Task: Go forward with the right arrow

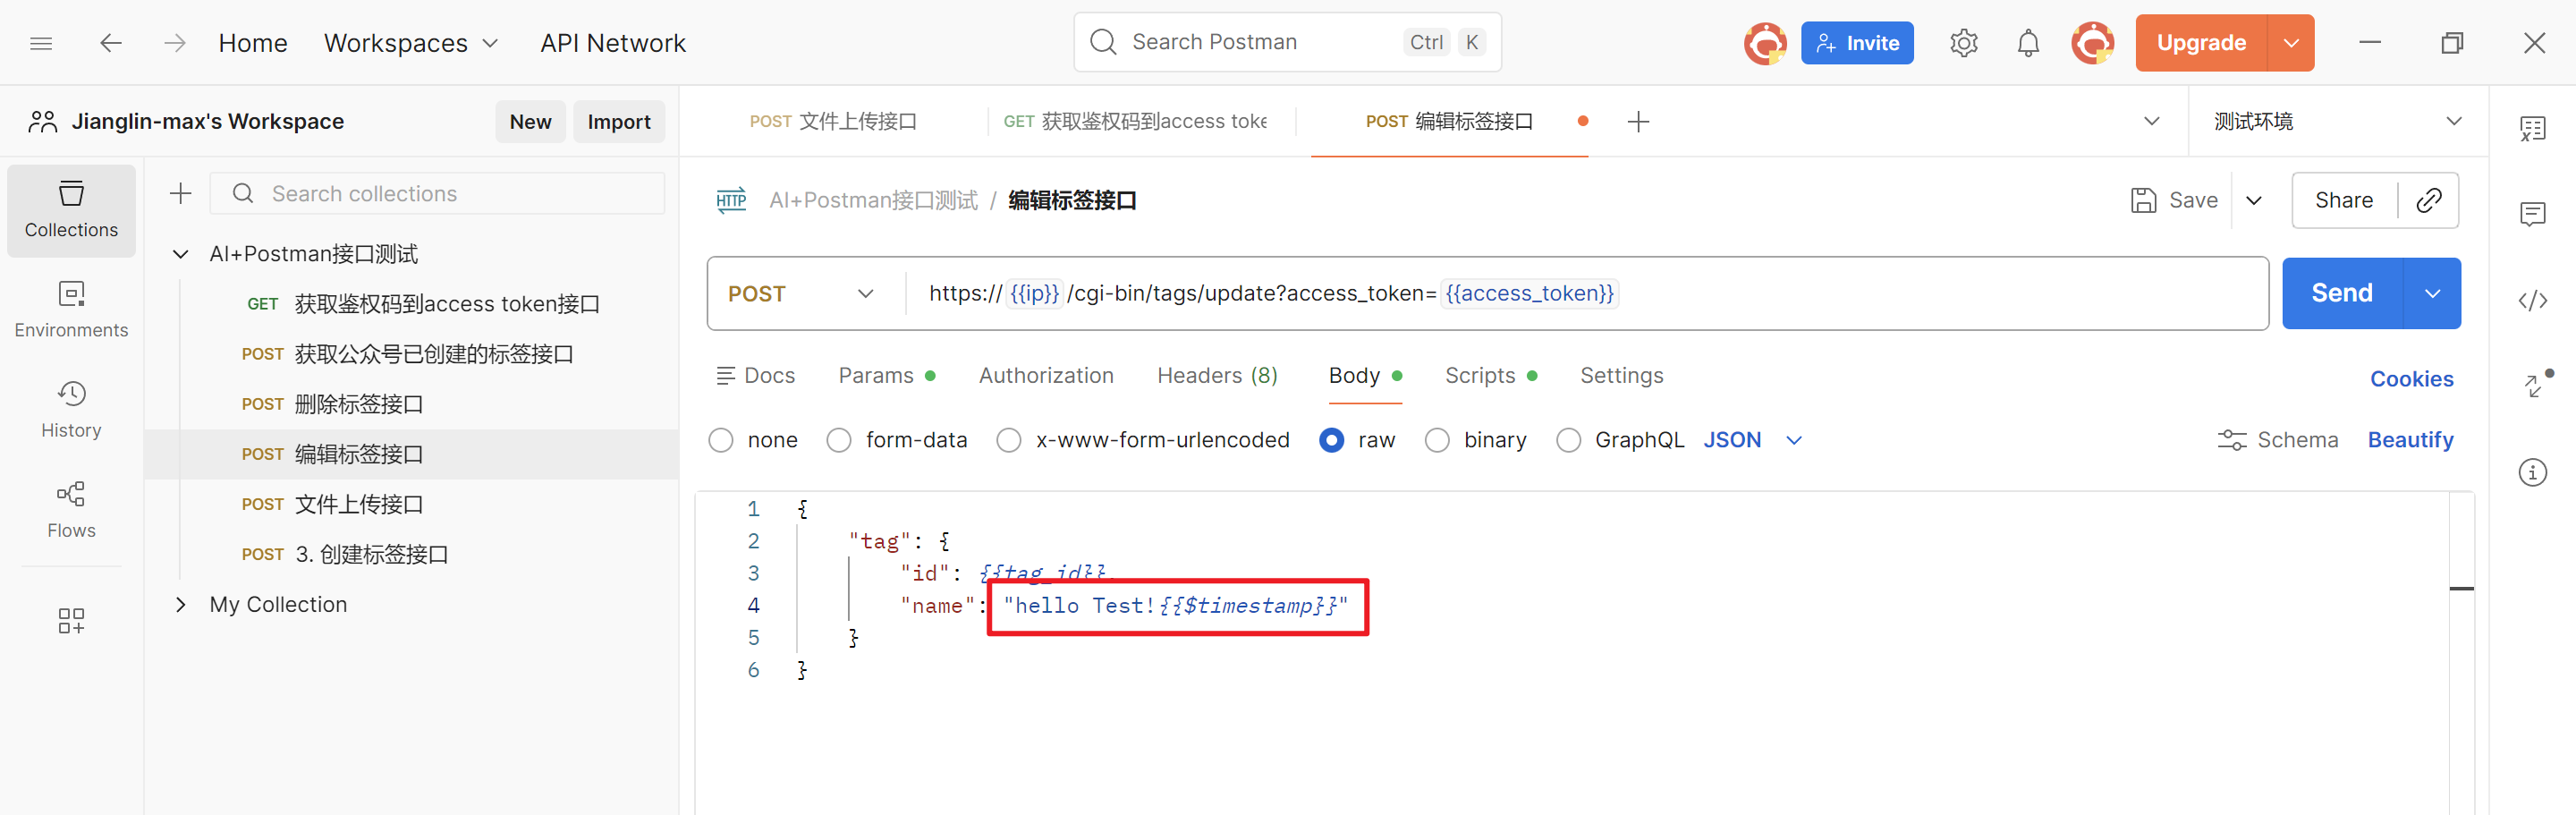Action: point(175,43)
